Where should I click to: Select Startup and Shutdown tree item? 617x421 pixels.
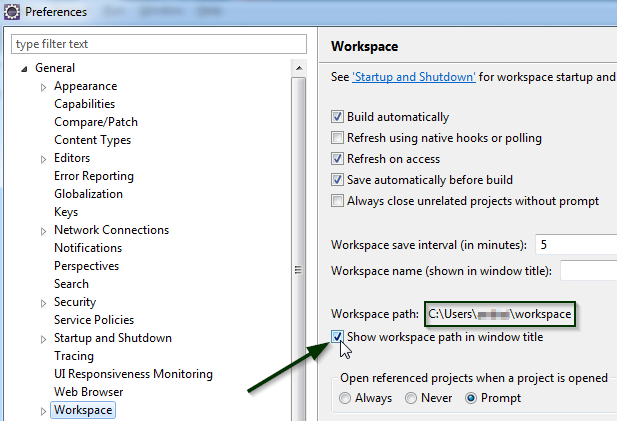113,338
